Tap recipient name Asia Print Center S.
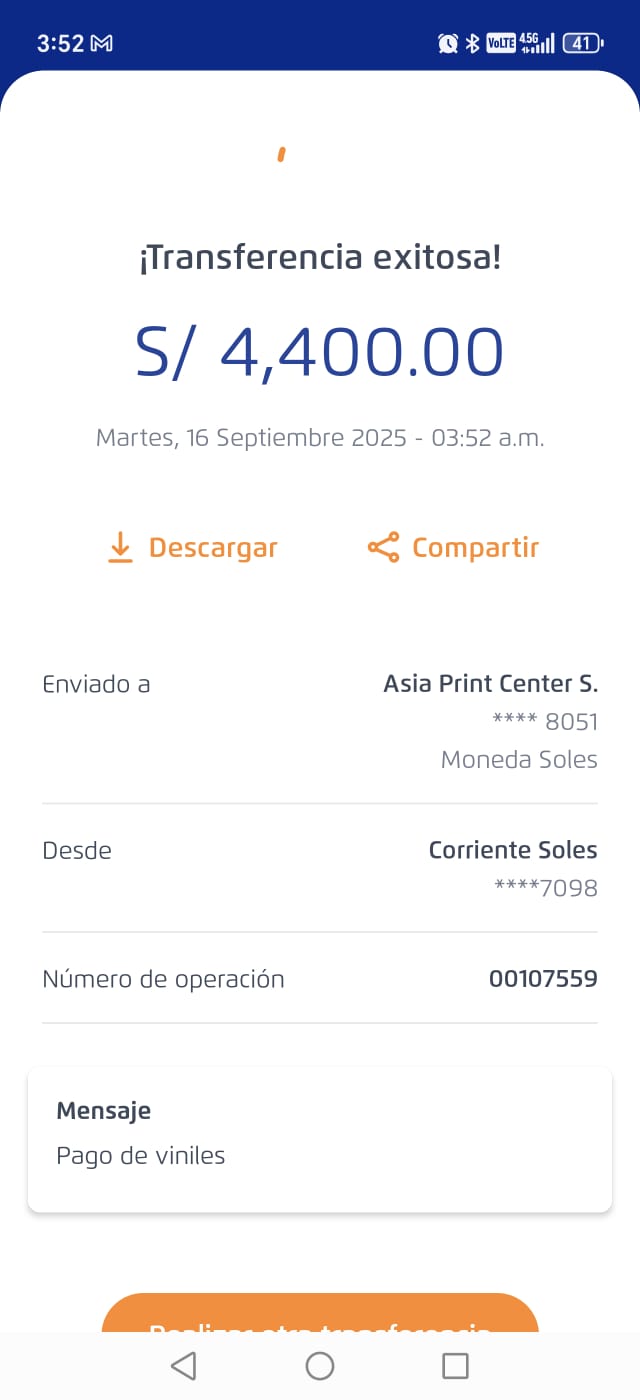This screenshot has height=1400, width=640. [x=490, y=684]
